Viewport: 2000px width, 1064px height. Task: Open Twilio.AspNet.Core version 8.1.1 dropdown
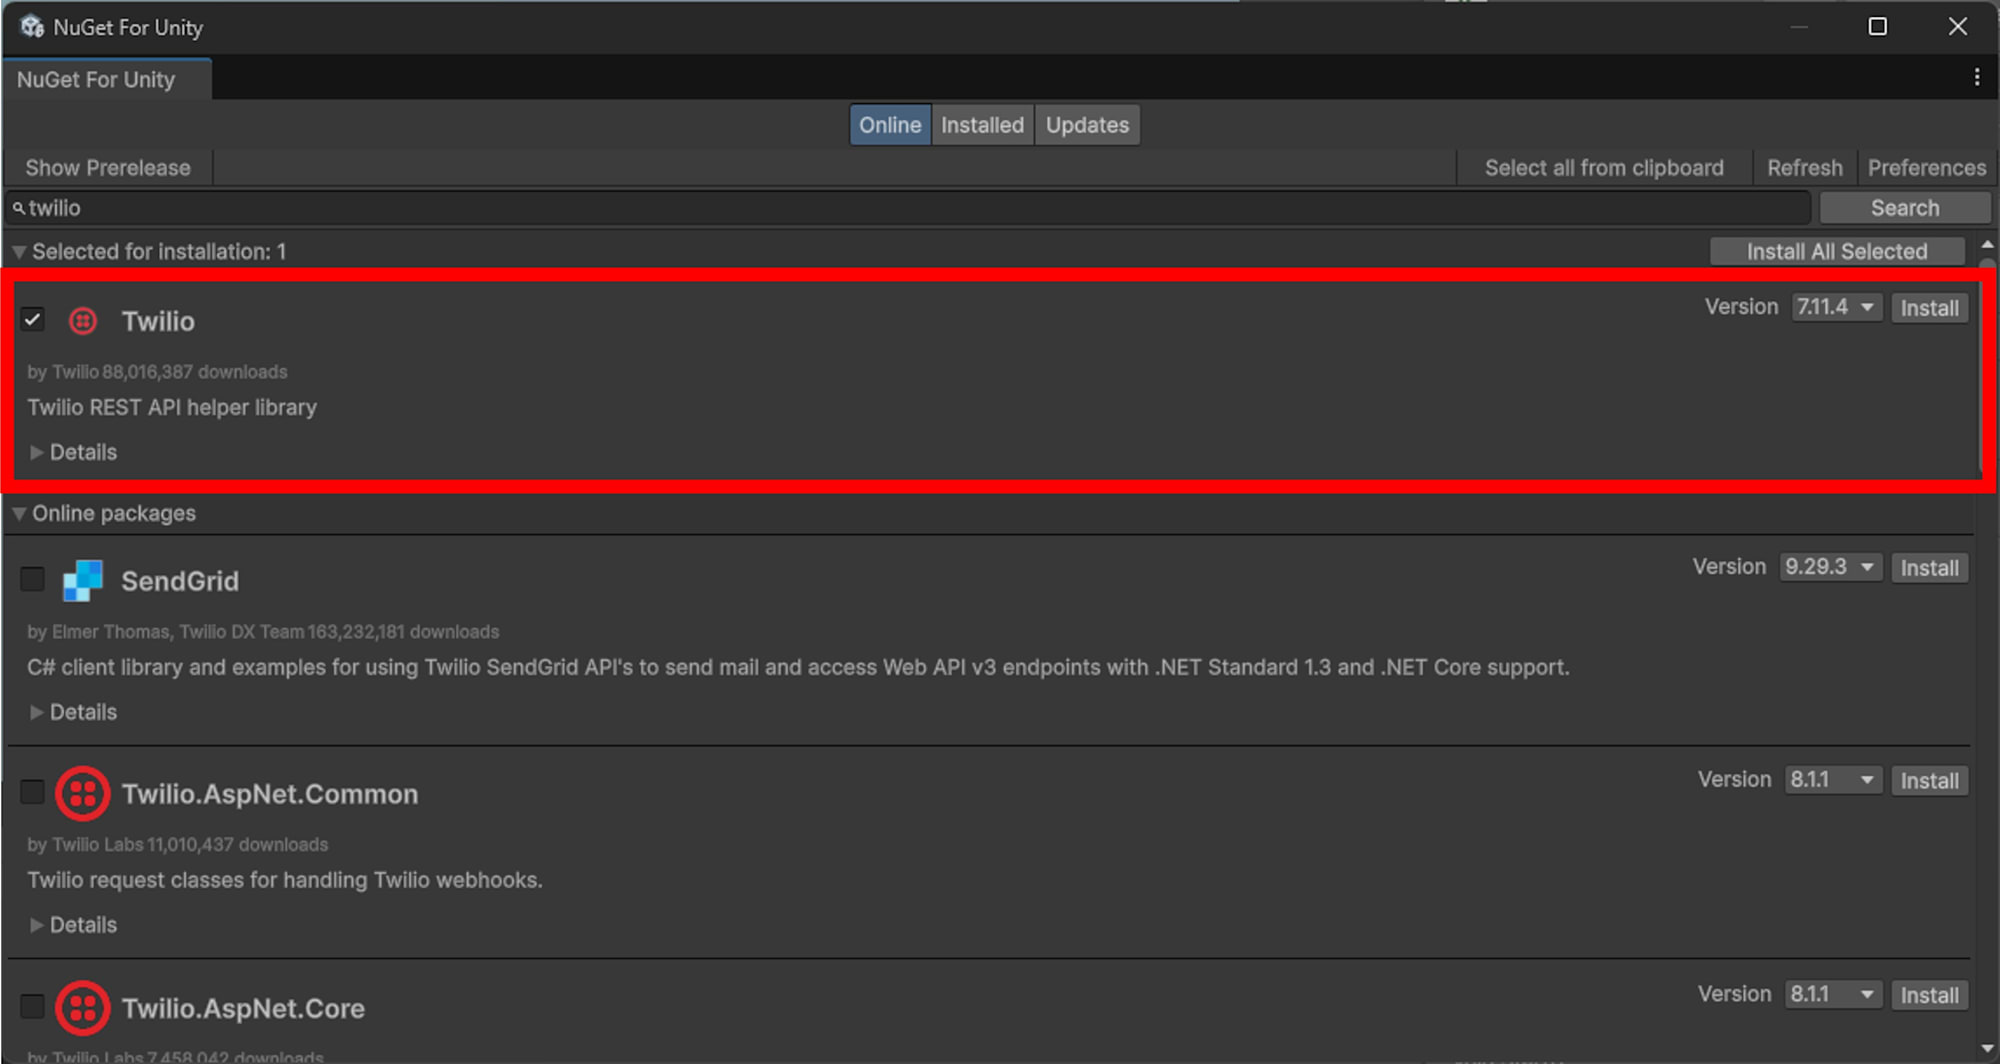1833,995
